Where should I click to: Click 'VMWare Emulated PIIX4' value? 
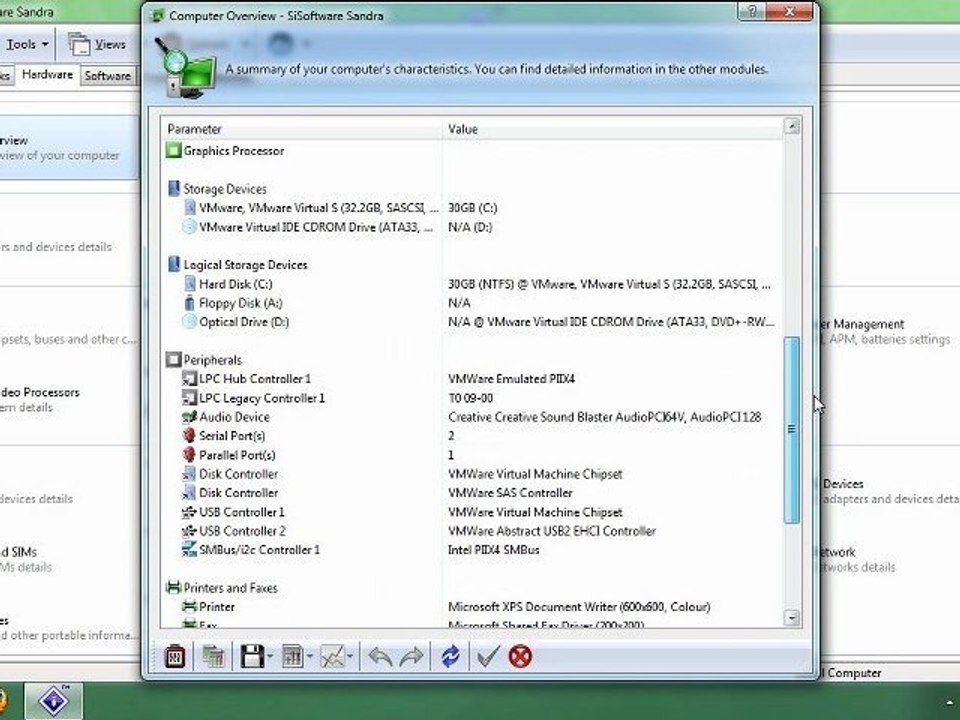pos(511,379)
